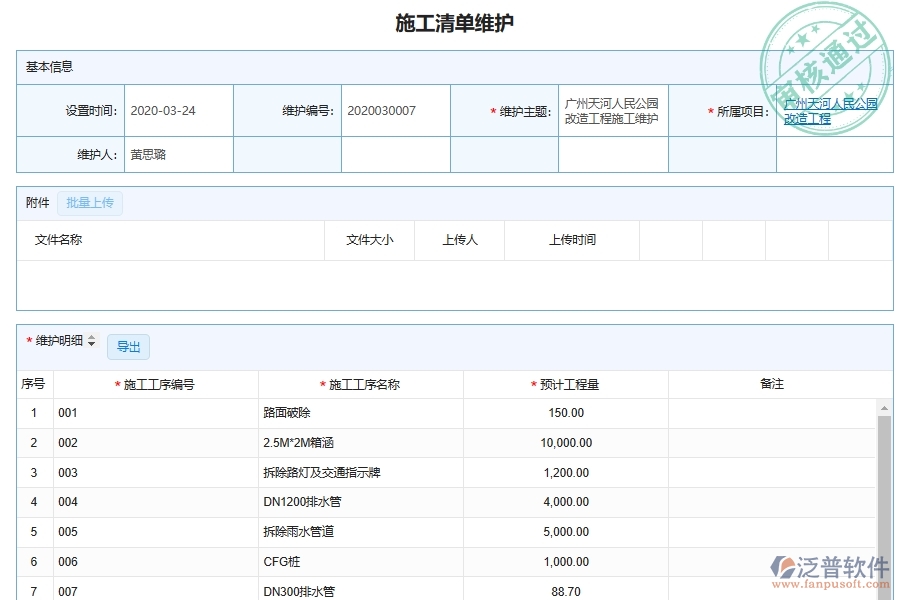Image resolution: width=900 pixels, height=600 pixels.
Task: Click the 预计工程量 column header
Action: click(567, 383)
